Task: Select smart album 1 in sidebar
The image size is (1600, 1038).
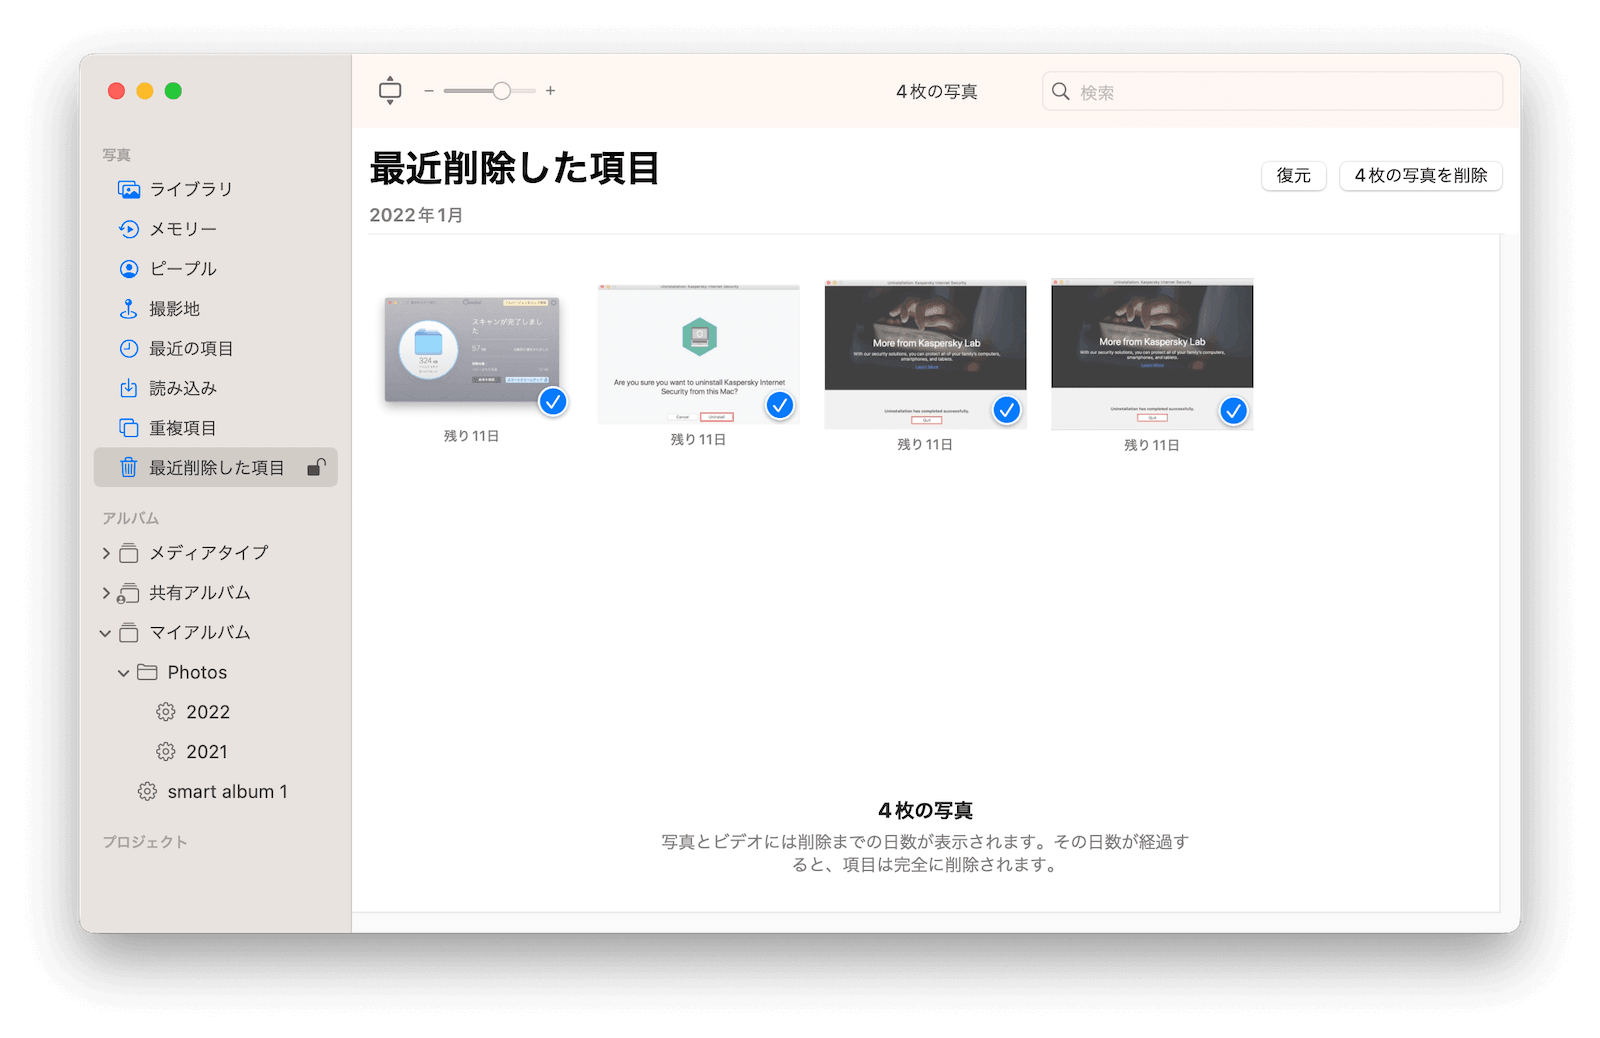Action: click(227, 792)
